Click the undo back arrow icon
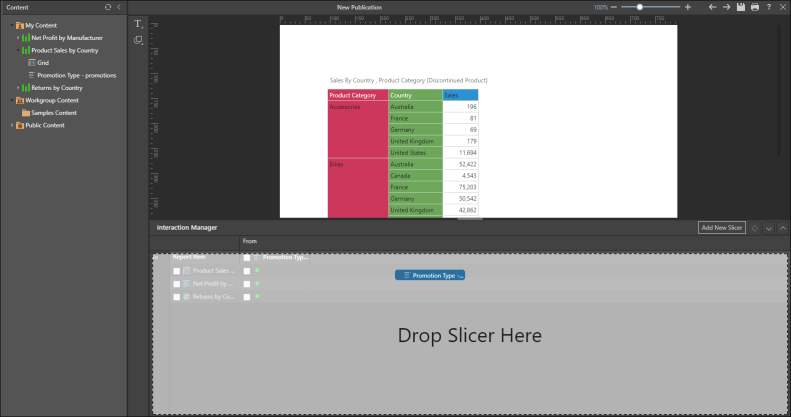The width and height of the screenshot is (791, 417). [712, 7]
